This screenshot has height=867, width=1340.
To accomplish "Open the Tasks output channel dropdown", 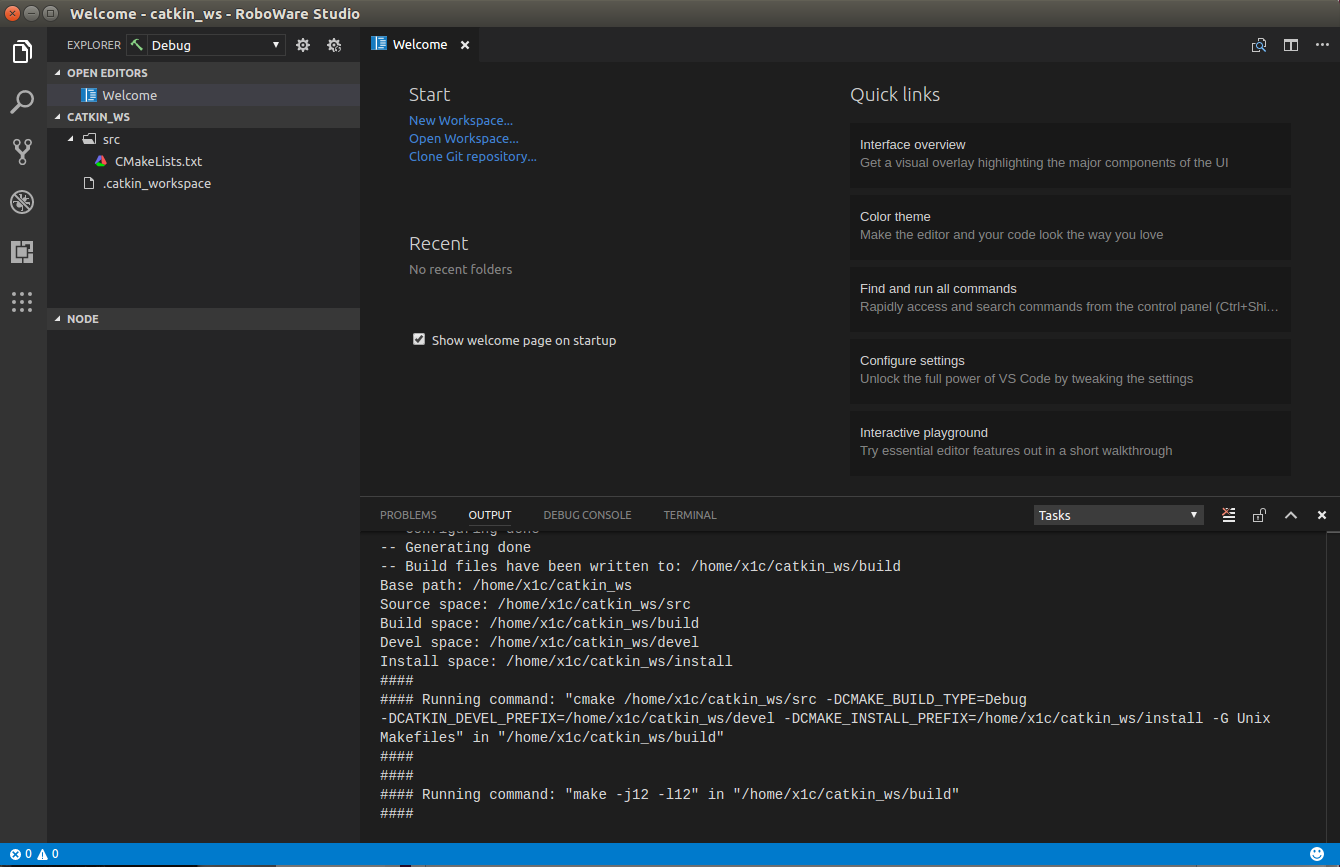I will [x=1118, y=515].
